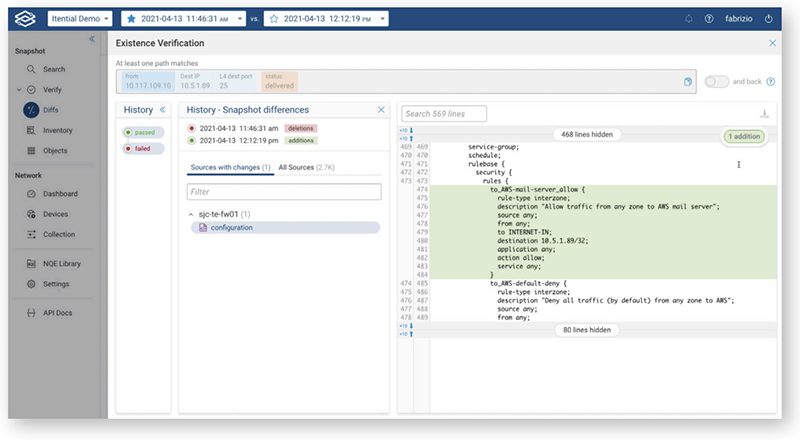The width and height of the screenshot is (800, 440).
Task: Click the Search 569 lines field
Action: (x=445, y=114)
